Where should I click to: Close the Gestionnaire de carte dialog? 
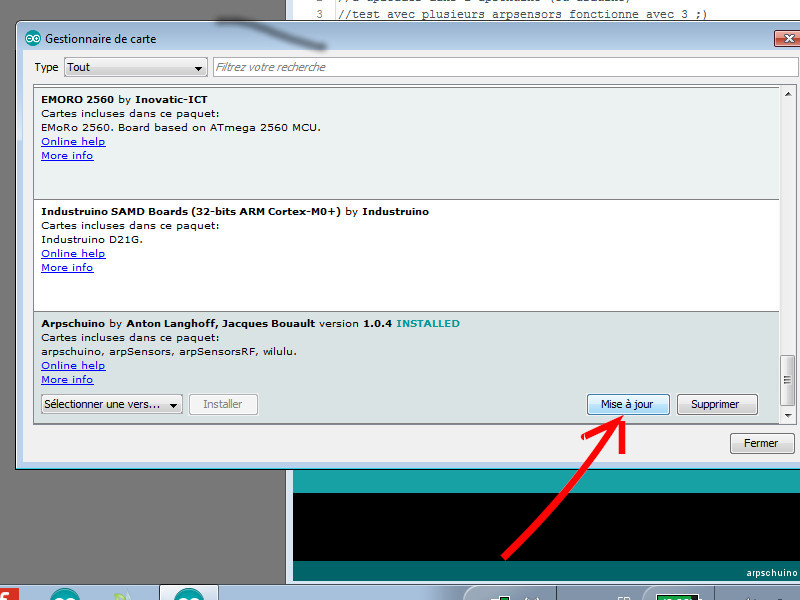pos(788,38)
